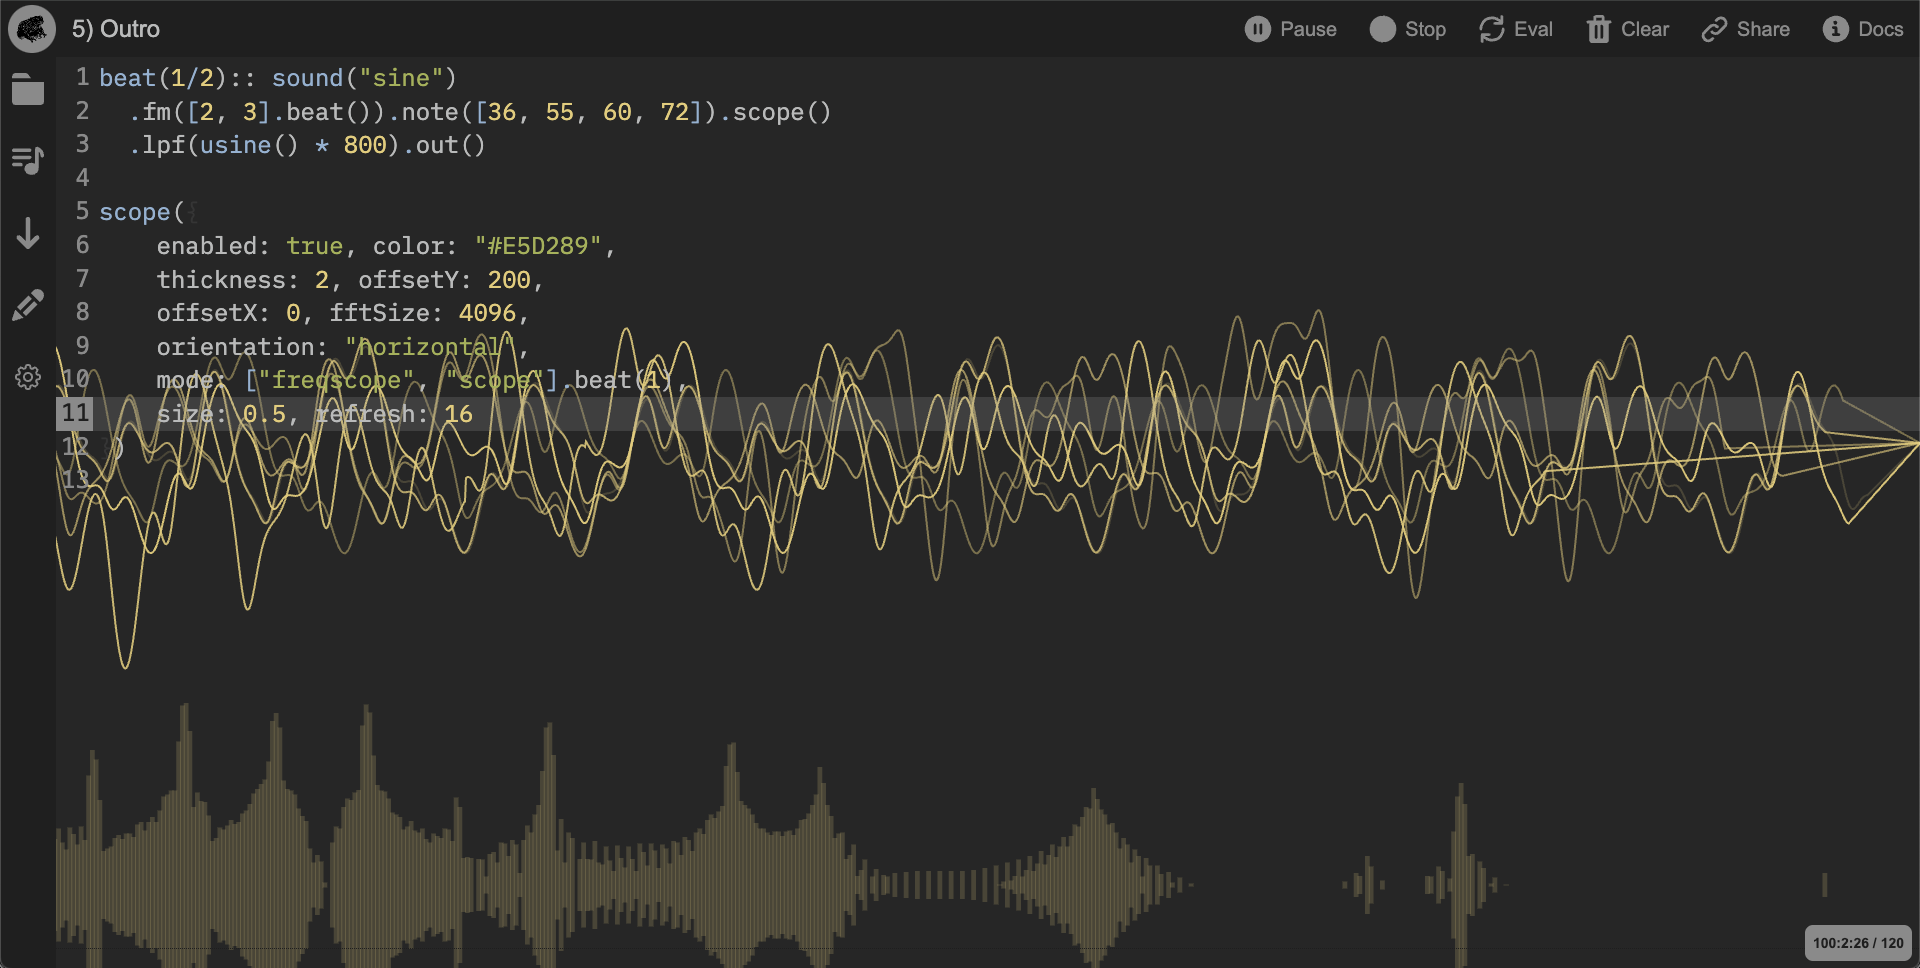Click the "5) Outro" title field
The height and width of the screenshot is (968, 1920).
(116, 29)
